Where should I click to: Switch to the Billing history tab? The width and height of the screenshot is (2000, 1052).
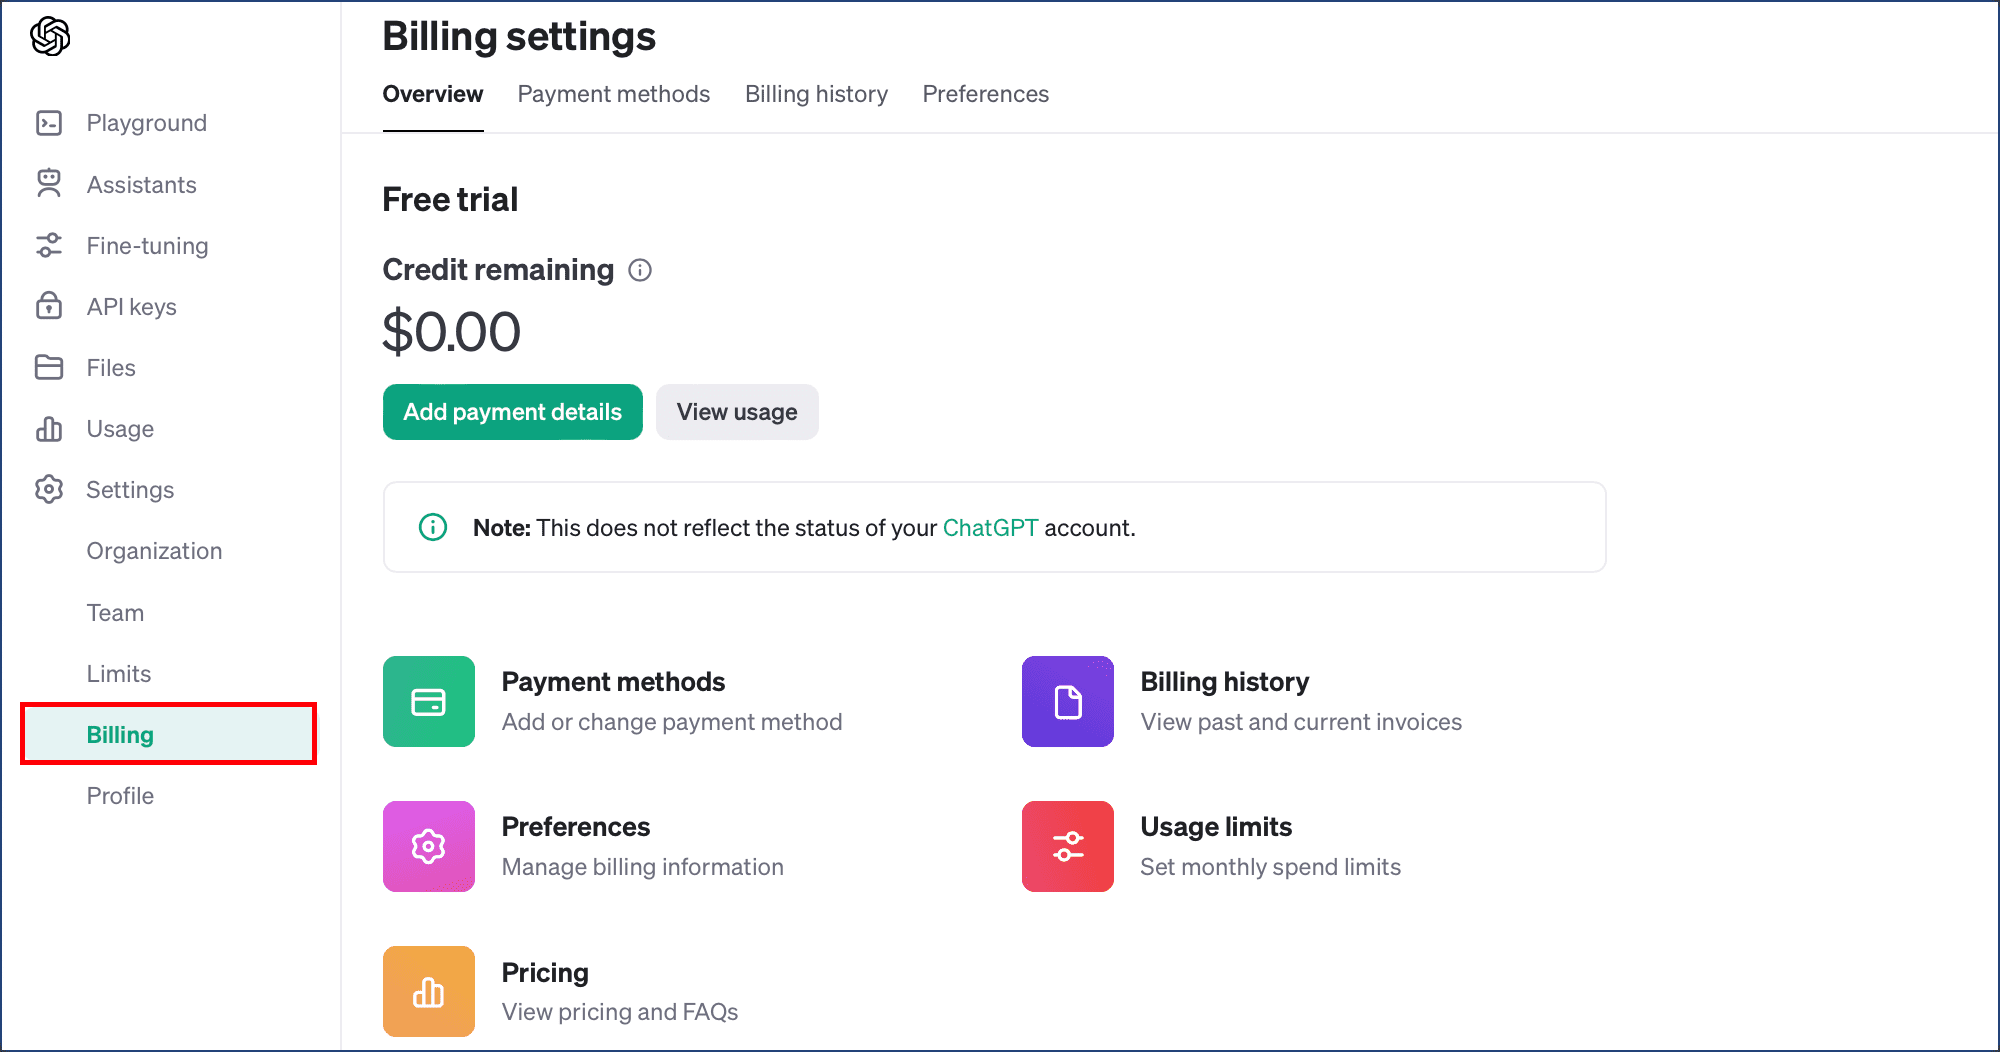pos(816,94)
